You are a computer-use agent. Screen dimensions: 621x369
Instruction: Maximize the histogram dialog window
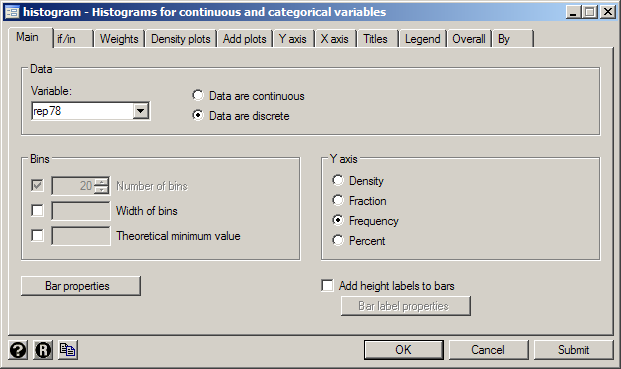pyautogui.click(x=589, y=12)
